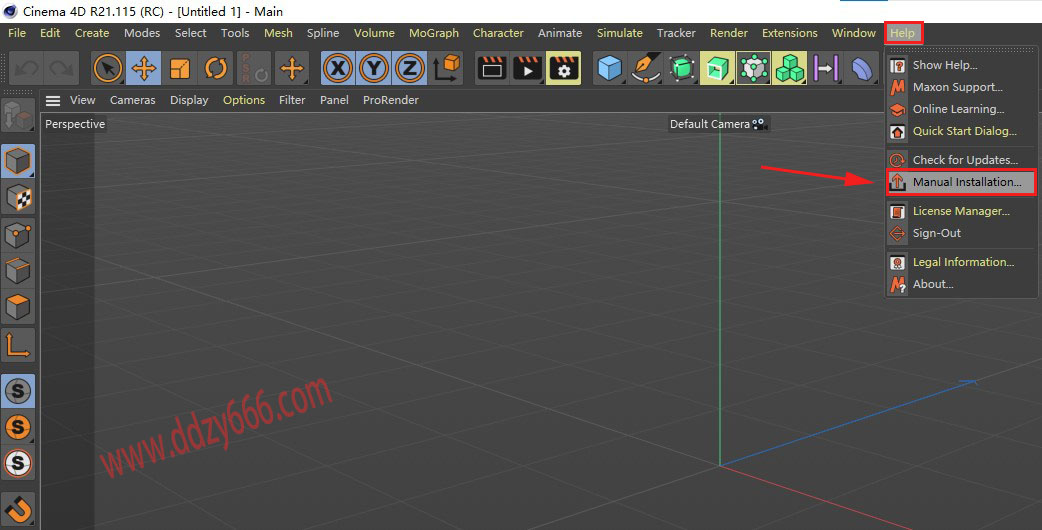
Task: Click Sign-Out in Help menu
Action: [x=961, y=233]
